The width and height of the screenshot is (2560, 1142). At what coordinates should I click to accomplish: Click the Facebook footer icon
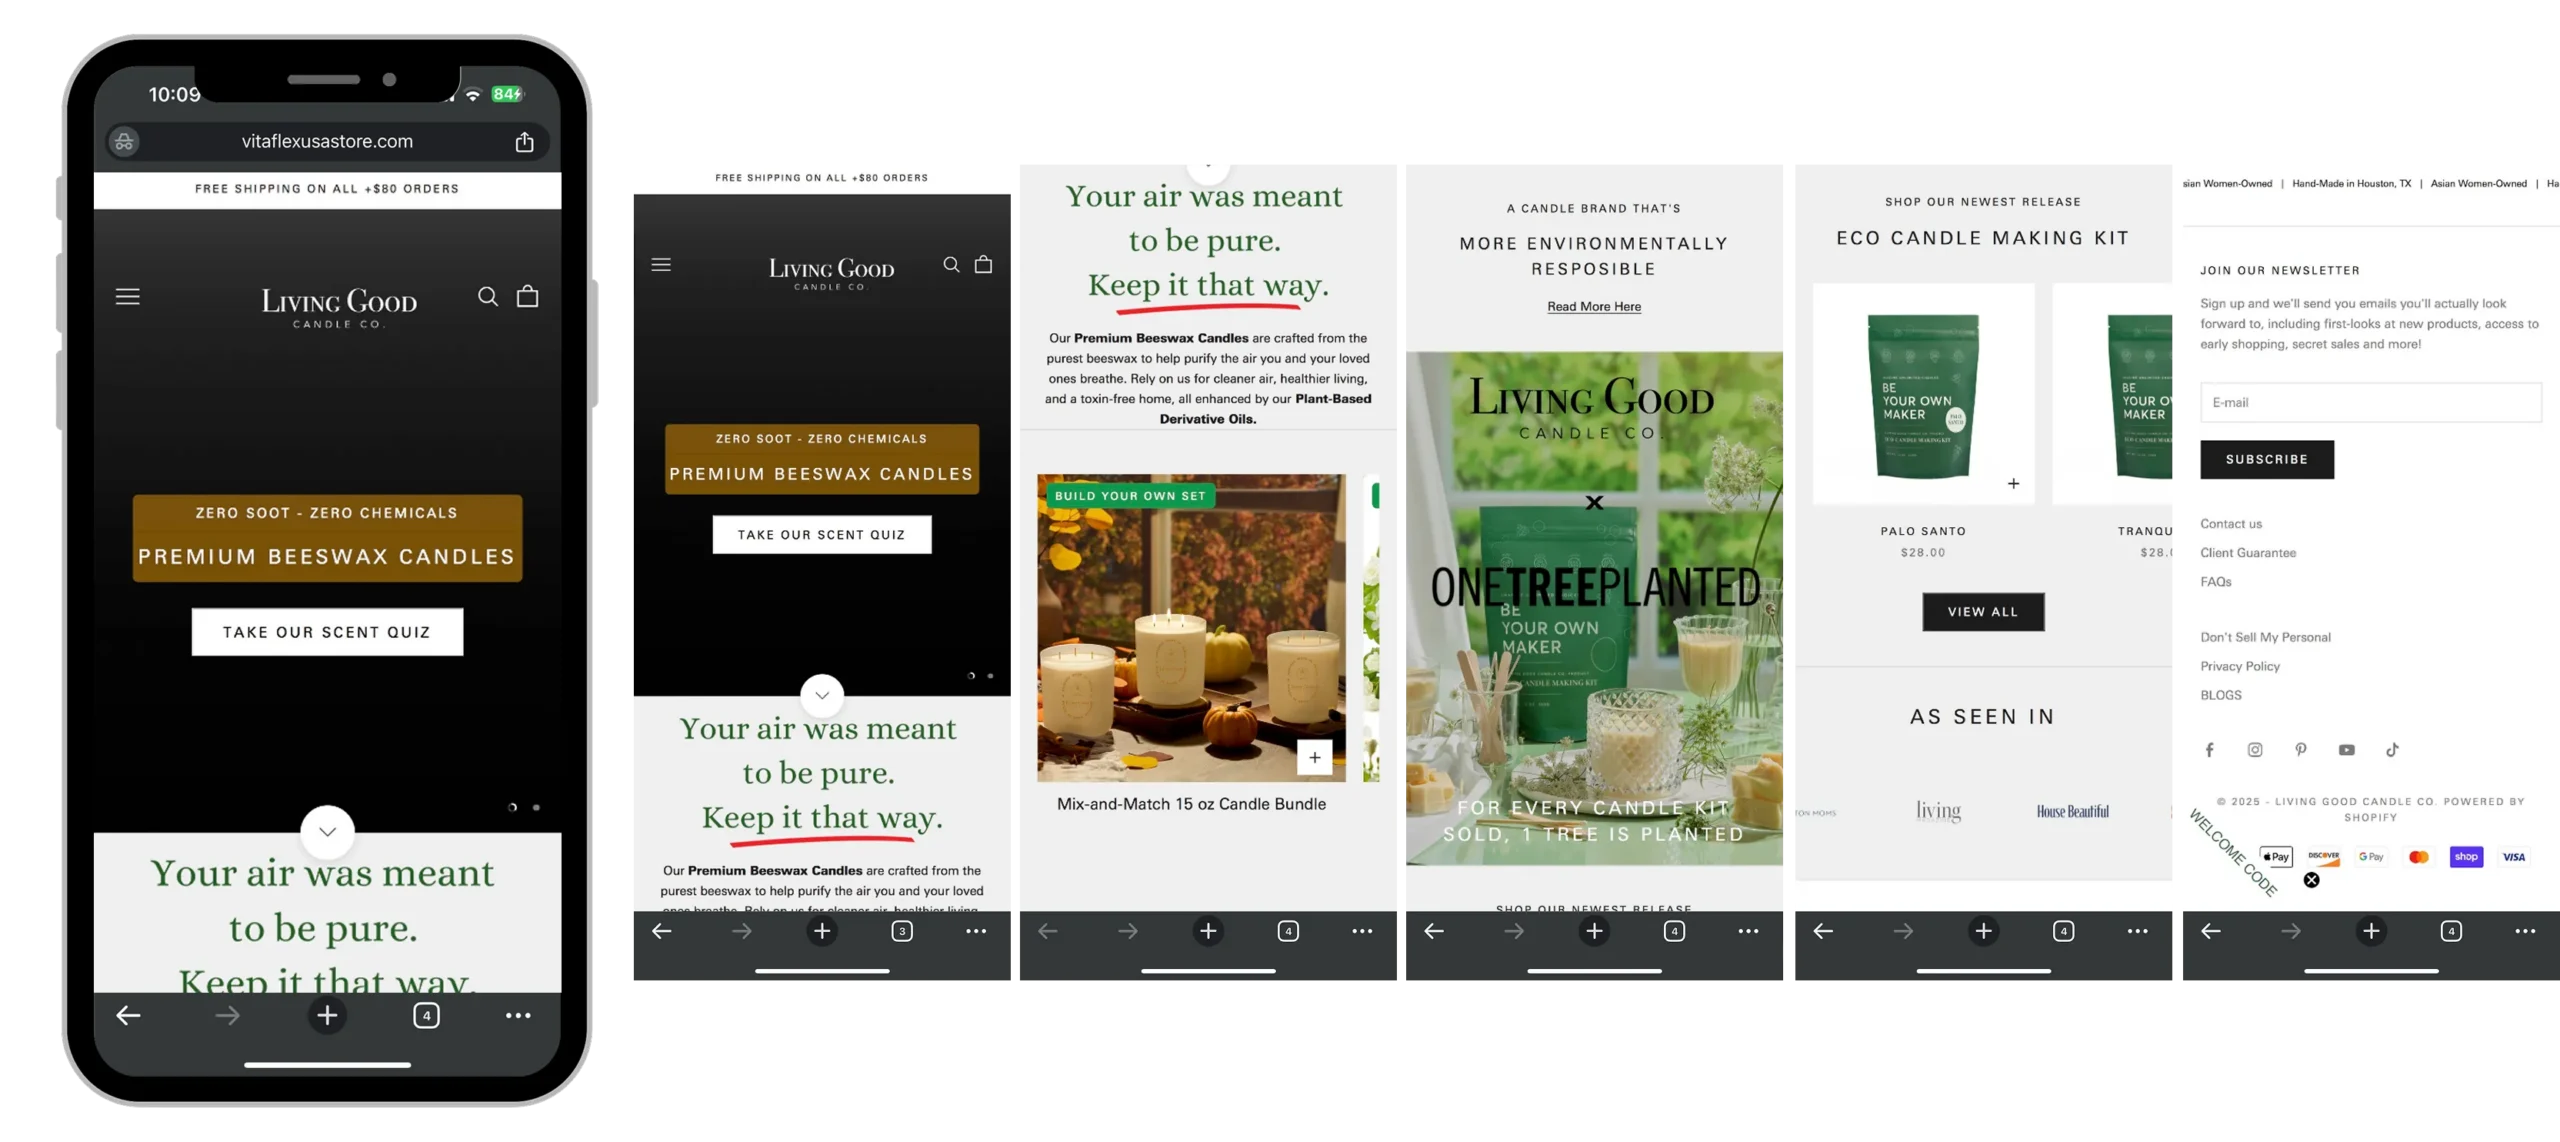tap(2210, 750)
